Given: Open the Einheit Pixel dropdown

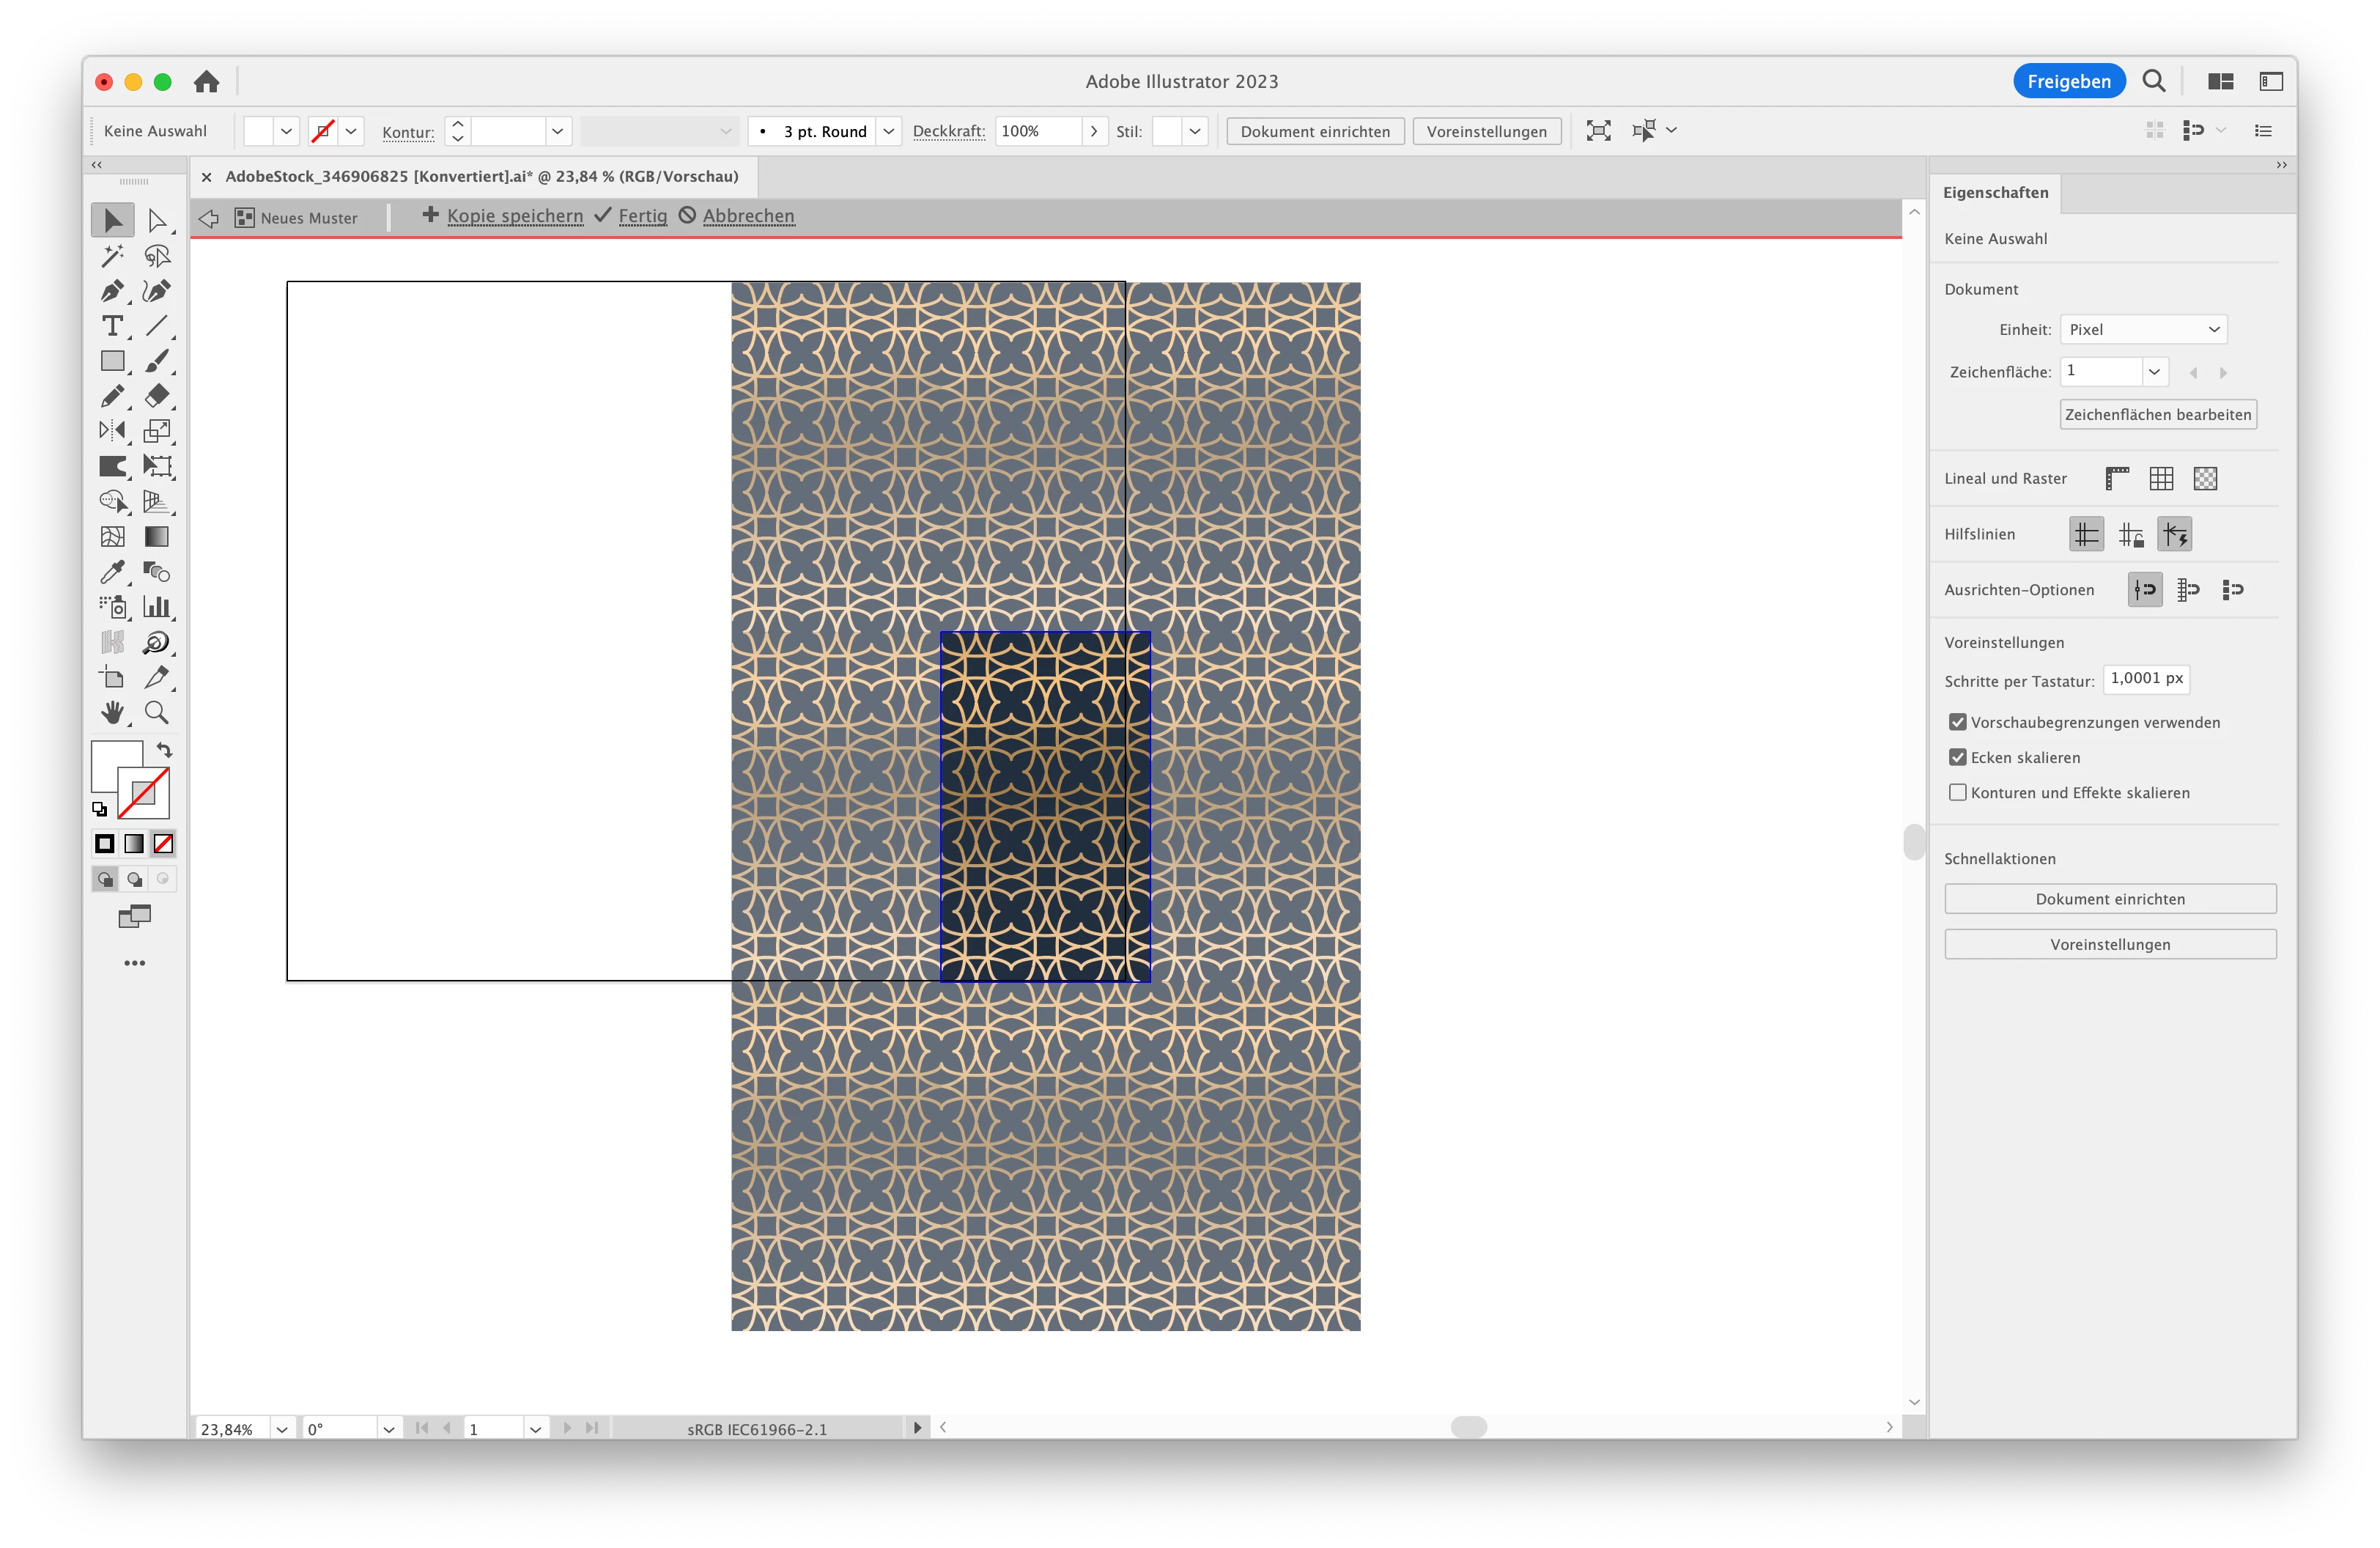Looking at the screenshot, I should [2142, 330].
